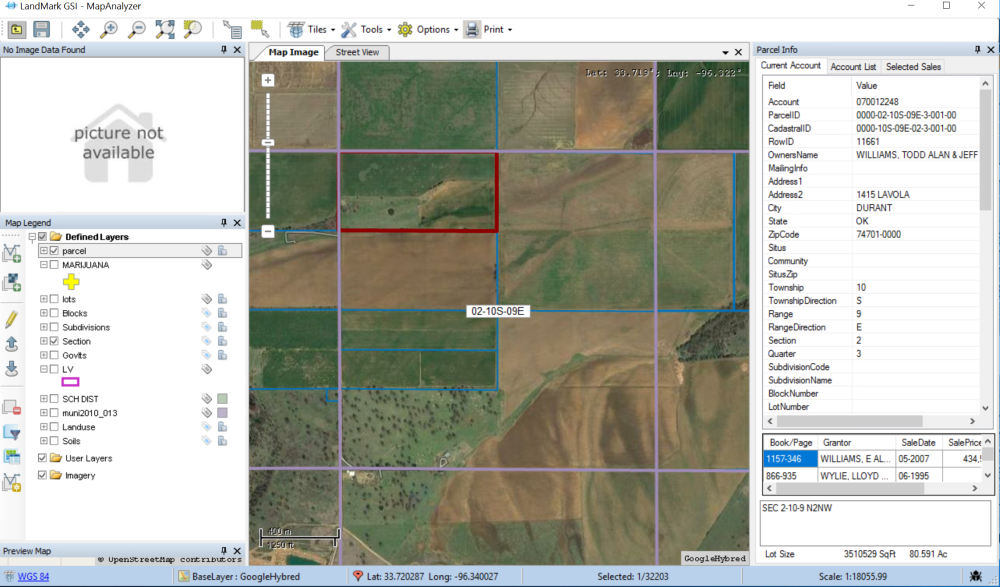This screenshot has height=587, width=1000.
Task: Collapse the MARIJUANA layer node
Action: 43,265
